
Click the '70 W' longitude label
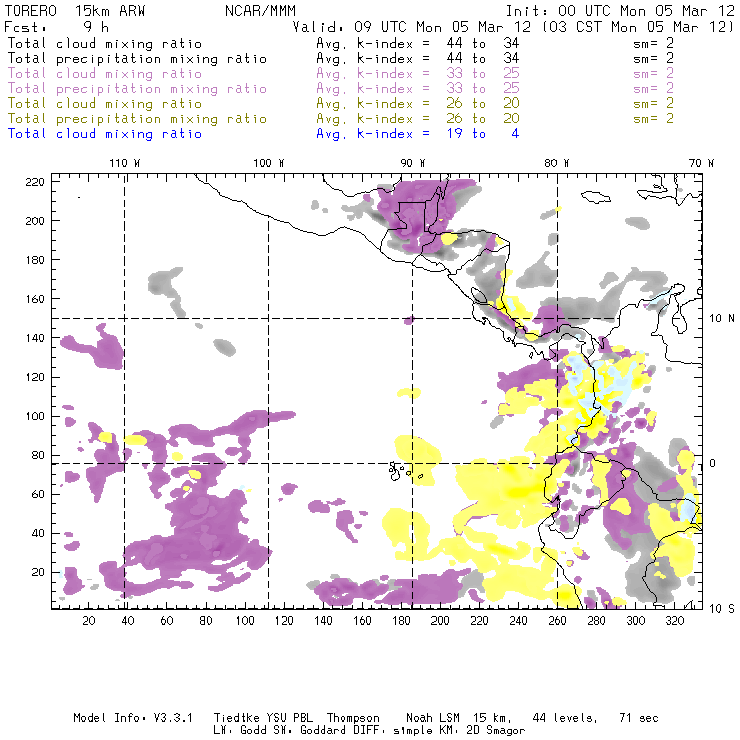pos(701,163)
